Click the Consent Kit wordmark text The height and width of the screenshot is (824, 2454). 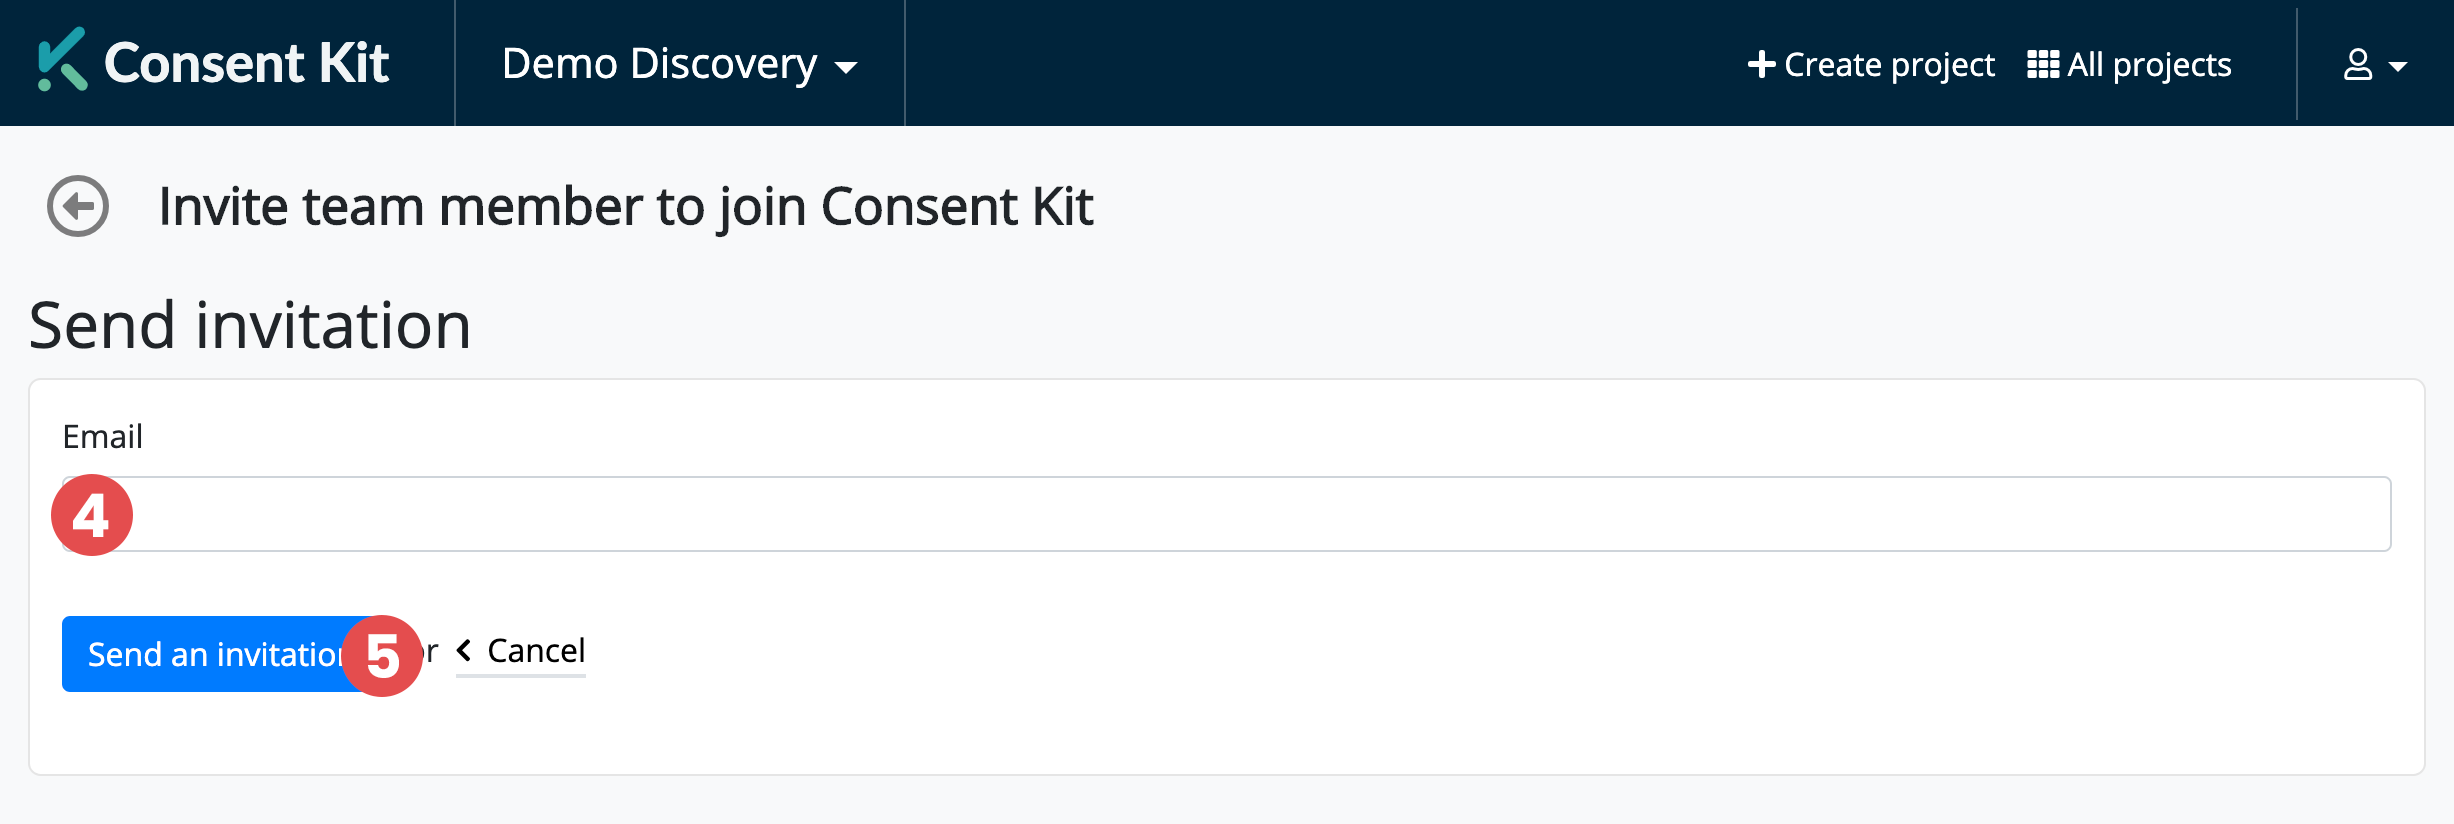click(x=246, y=64)
